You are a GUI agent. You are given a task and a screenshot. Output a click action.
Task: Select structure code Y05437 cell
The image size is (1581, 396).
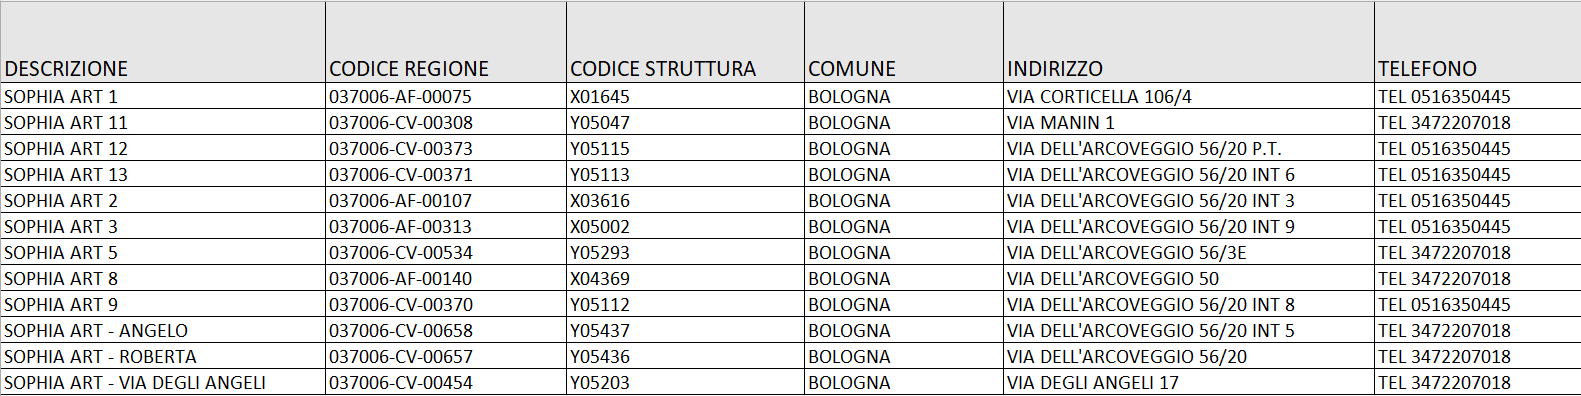685,330
